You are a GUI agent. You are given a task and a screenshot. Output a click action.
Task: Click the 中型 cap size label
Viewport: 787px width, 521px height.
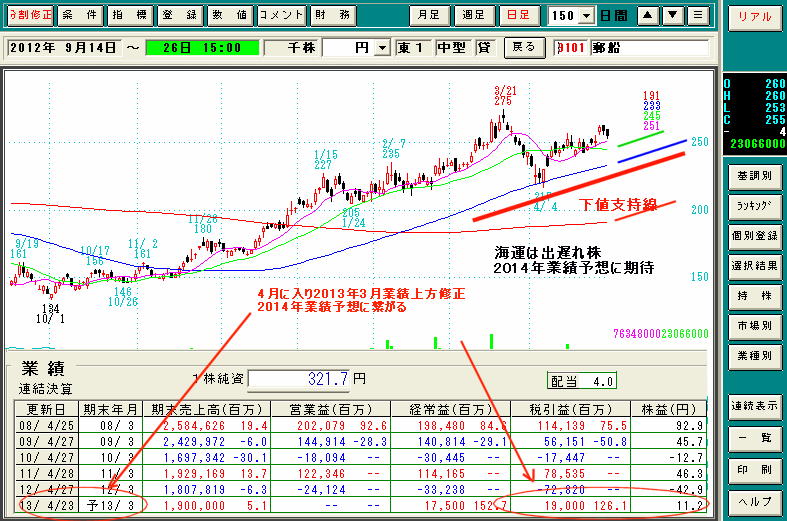pos(453,48)
